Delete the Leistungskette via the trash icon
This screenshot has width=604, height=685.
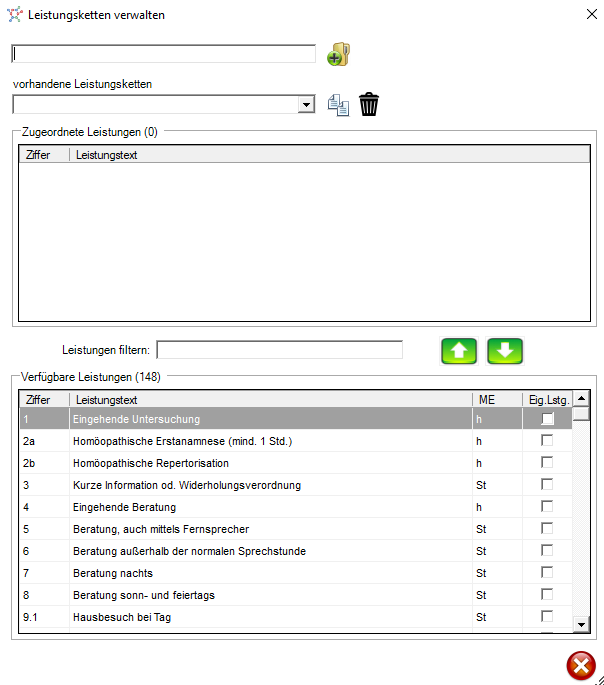[369, 104]
